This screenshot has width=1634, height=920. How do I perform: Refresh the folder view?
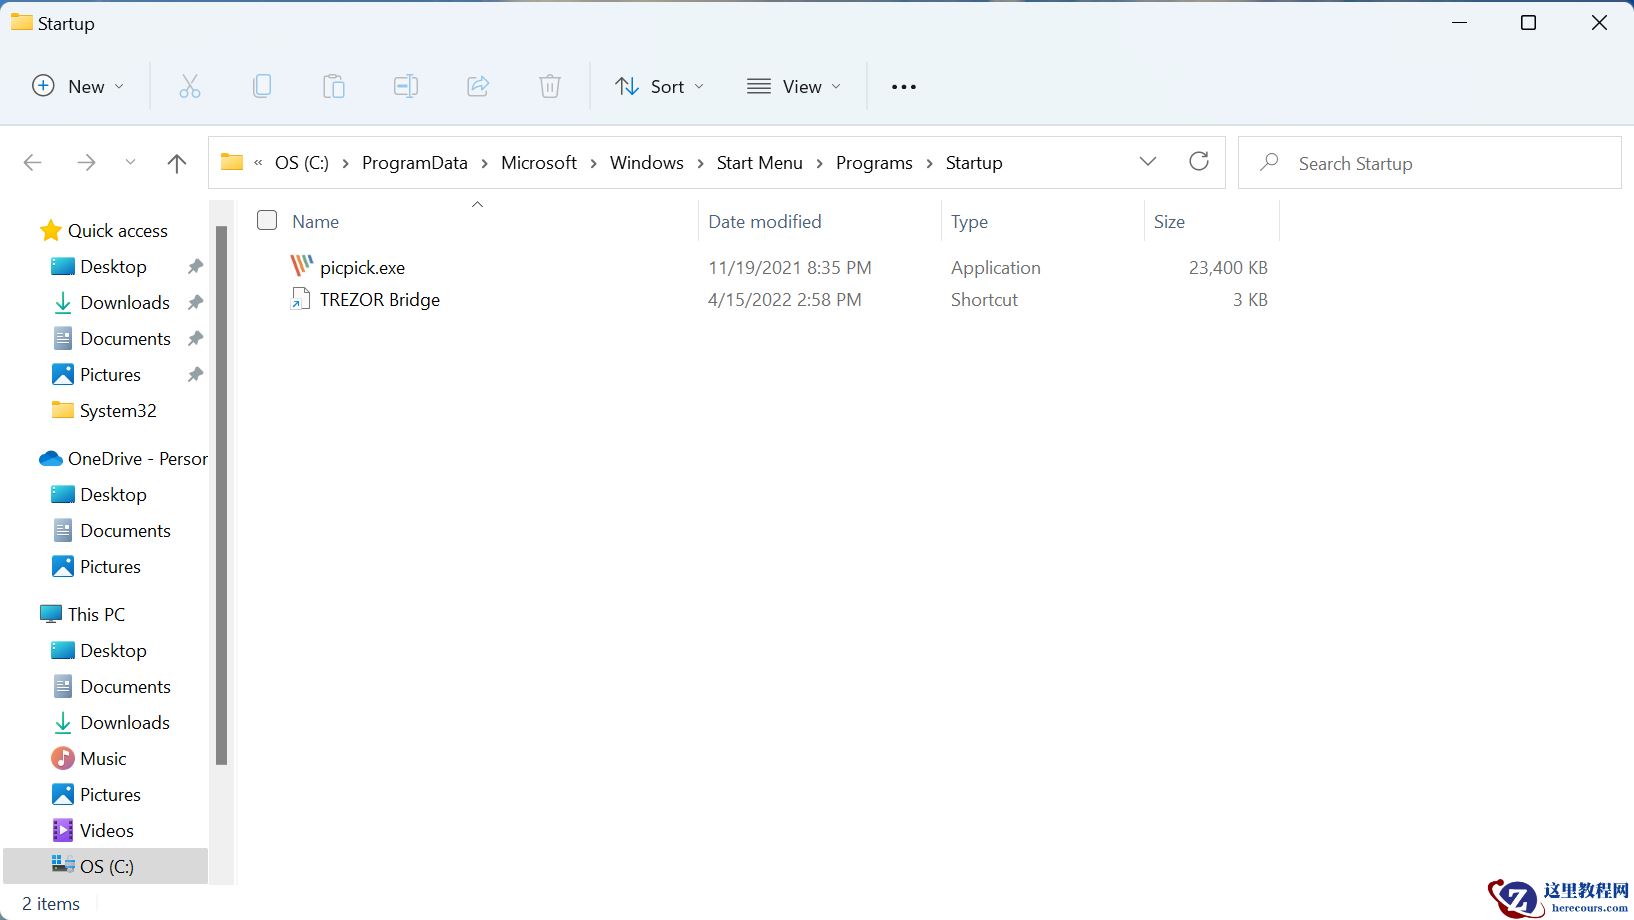1199,161
